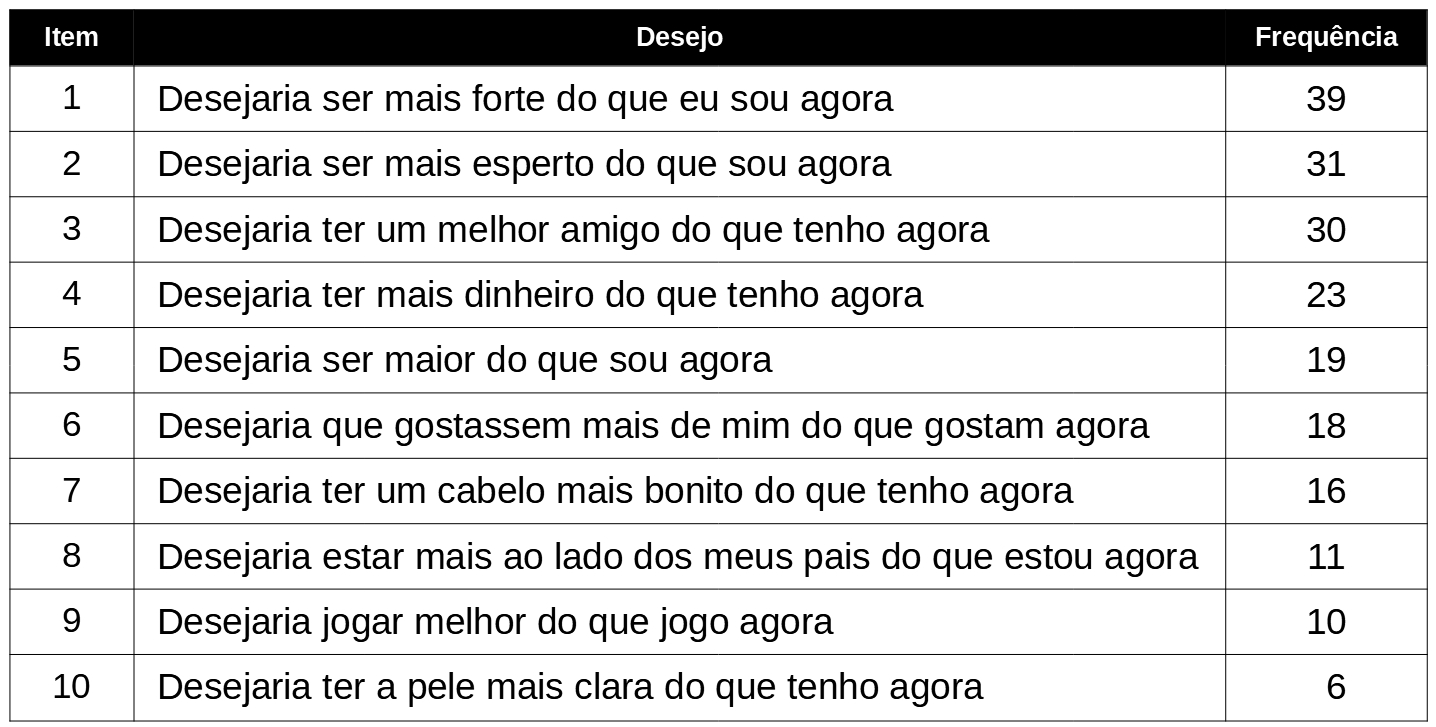Select the 'Desejaria ser maior' text cell
1436x727 pixels.
click(465, 360)
